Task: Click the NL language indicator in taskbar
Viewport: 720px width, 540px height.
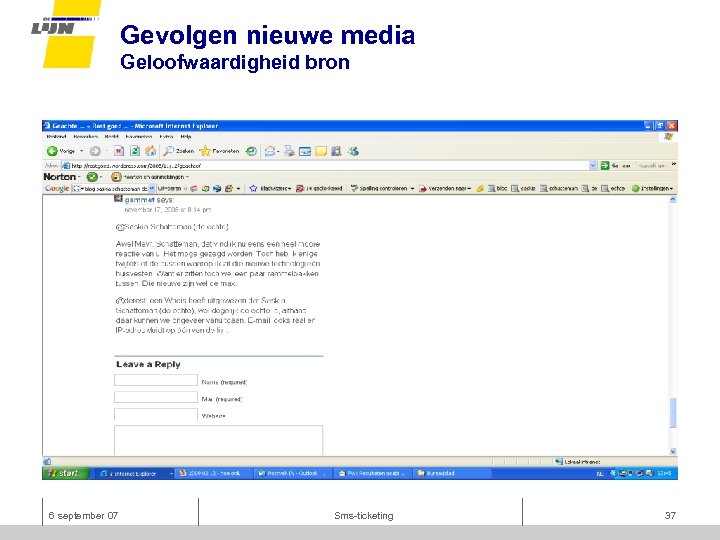Action: click(x=600, y=474)
